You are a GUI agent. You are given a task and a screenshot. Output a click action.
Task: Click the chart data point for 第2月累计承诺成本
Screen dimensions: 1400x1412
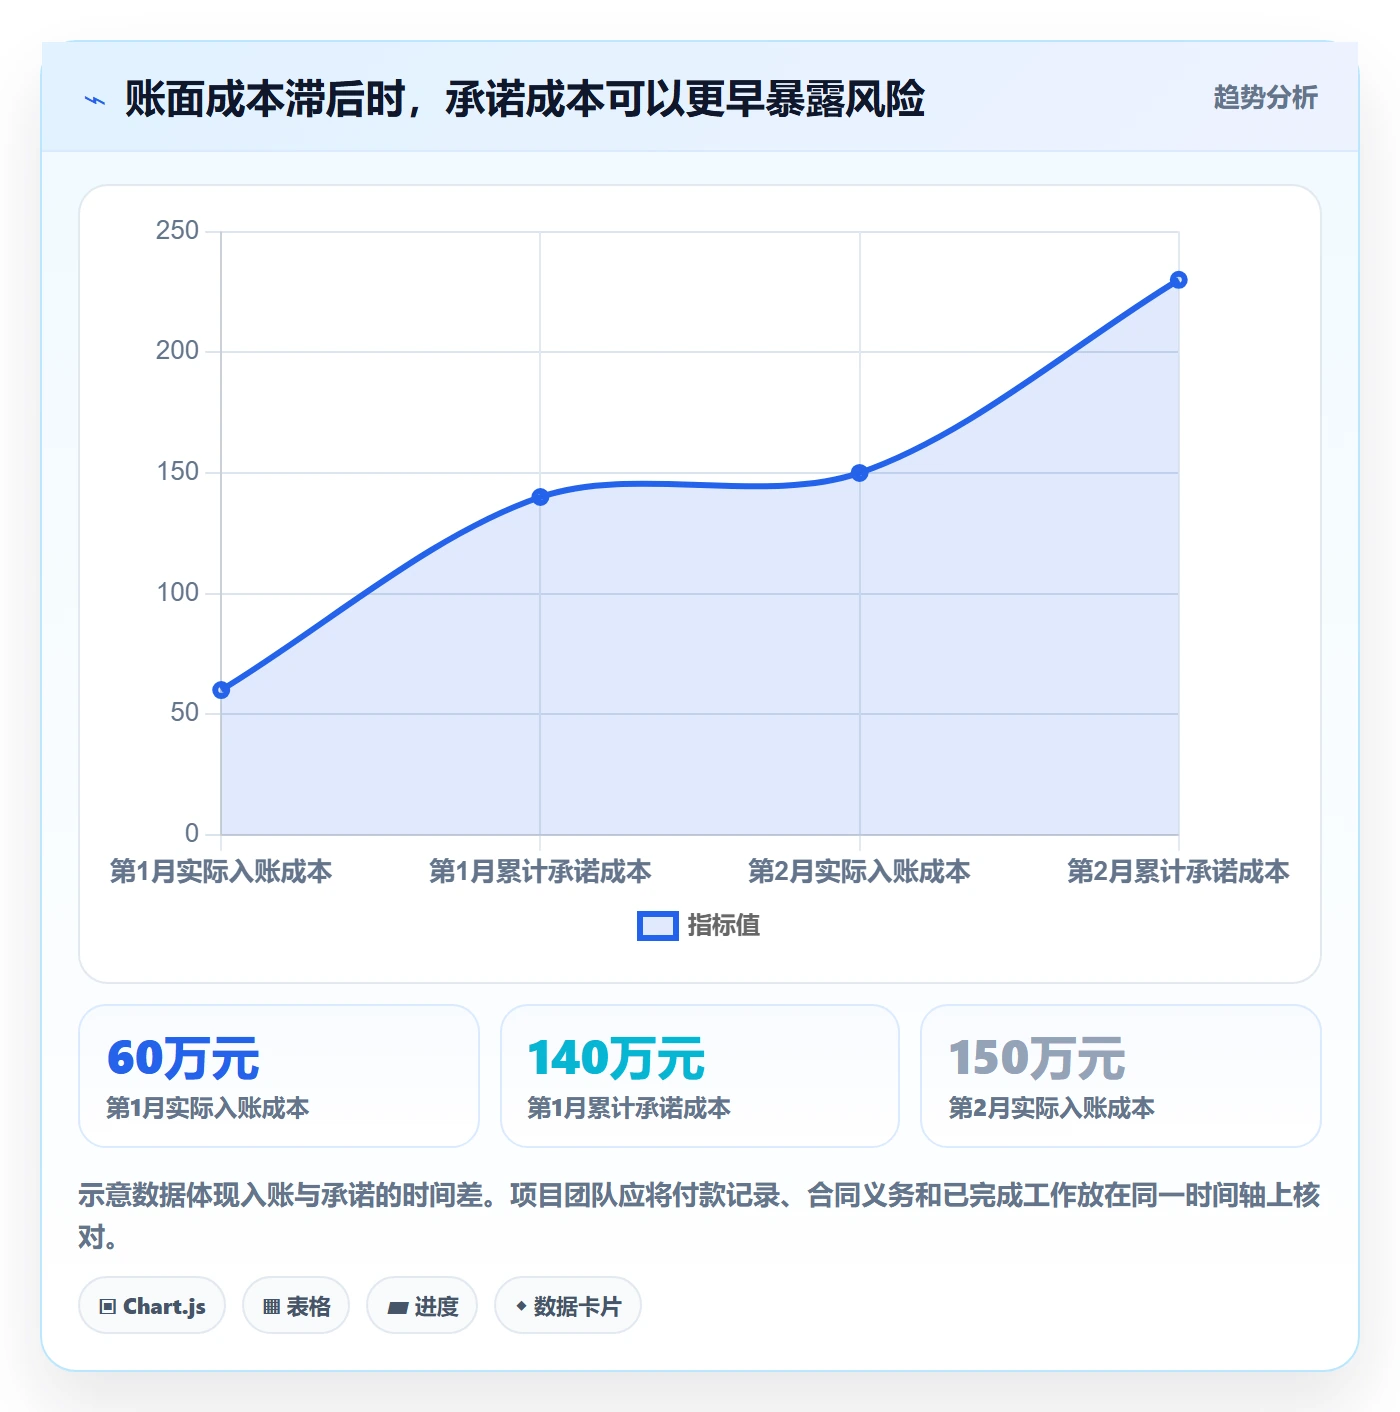click(1179, 280)
